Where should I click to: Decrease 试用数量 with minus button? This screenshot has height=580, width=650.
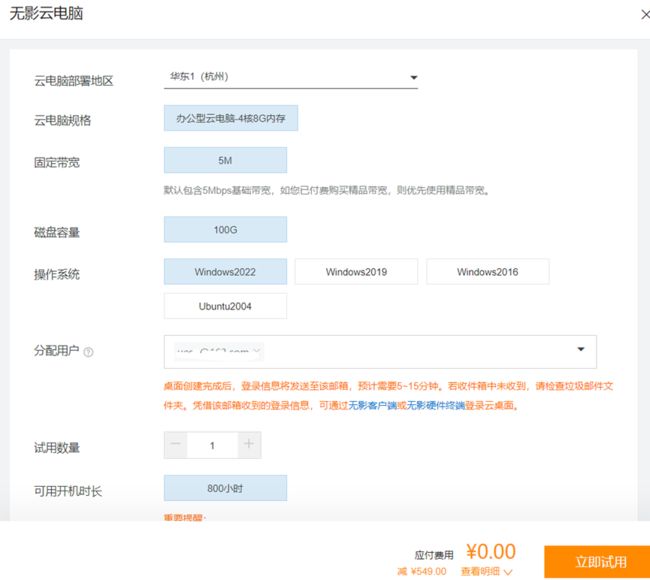pos(175,444)
